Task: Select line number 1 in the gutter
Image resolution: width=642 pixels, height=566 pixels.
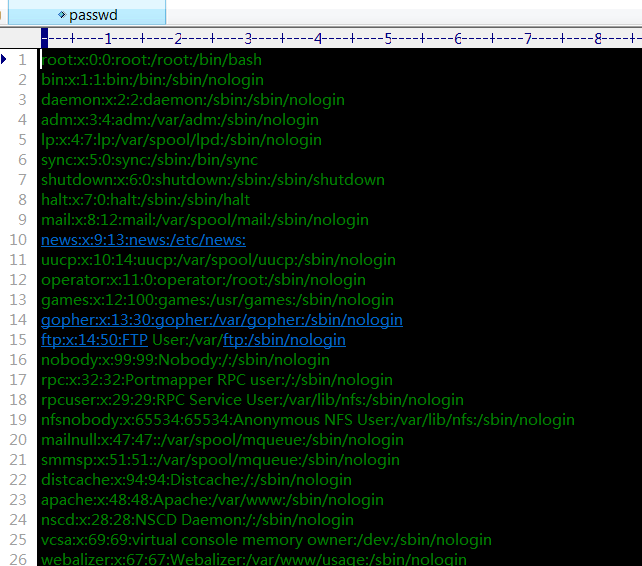Action: 22,60
